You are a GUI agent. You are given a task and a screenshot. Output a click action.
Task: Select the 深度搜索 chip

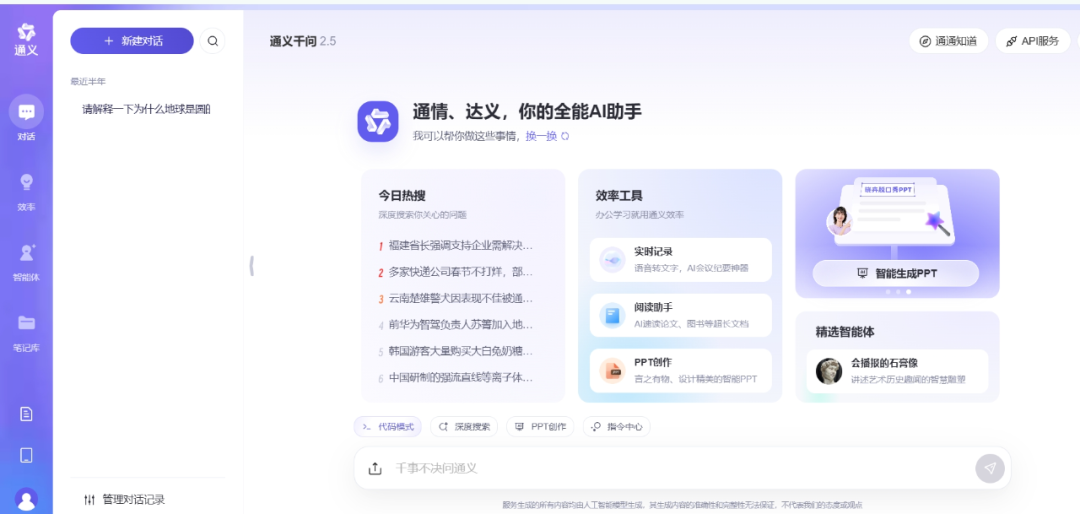(464, 426)
